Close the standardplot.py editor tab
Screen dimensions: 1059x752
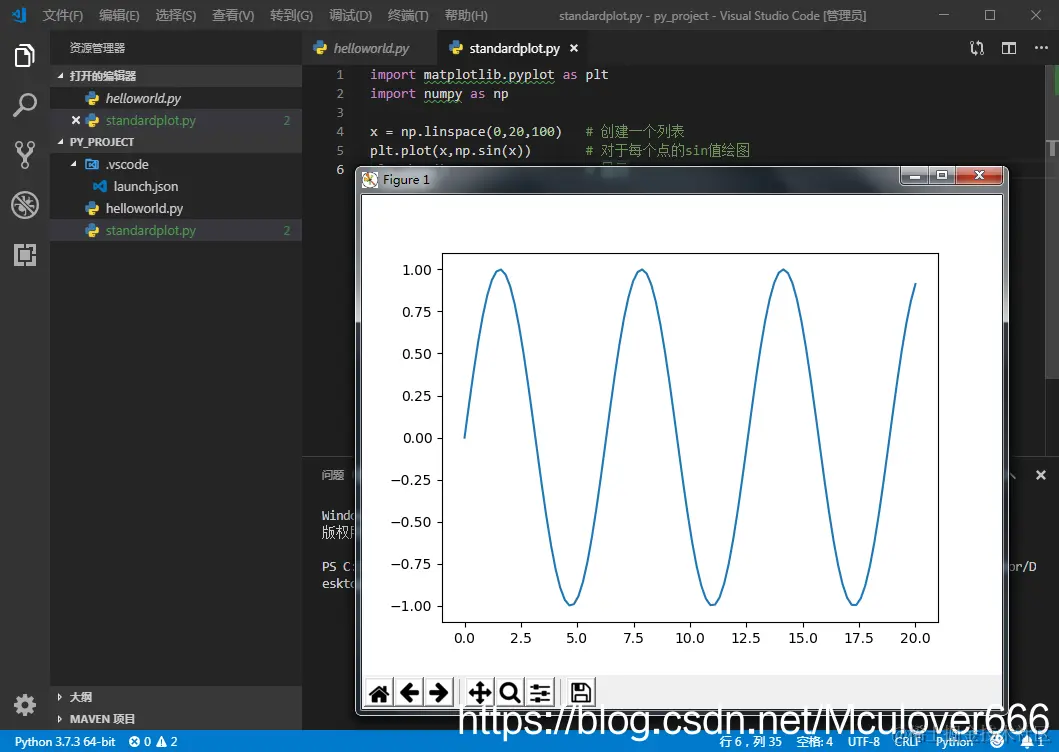point(573,48)
